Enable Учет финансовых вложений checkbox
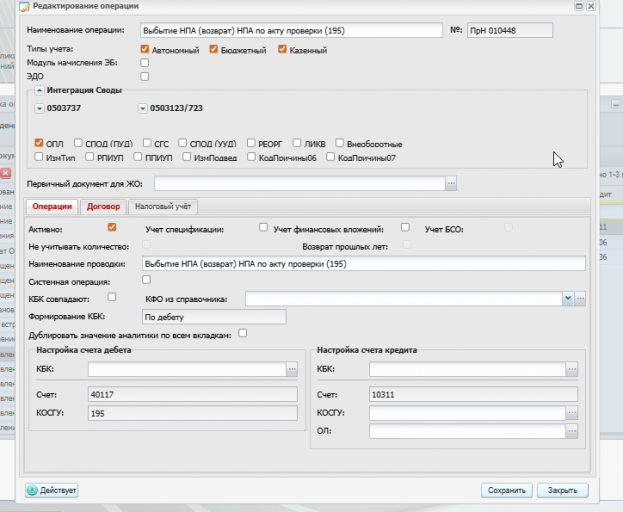Viewport: 623px width, 512px height. point(405,227)
